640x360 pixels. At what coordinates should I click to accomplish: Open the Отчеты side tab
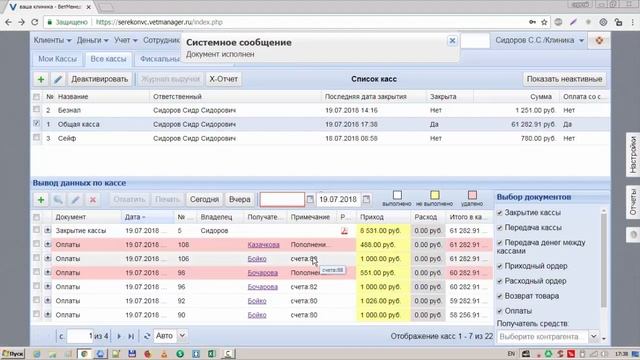(x=633, y=202)
